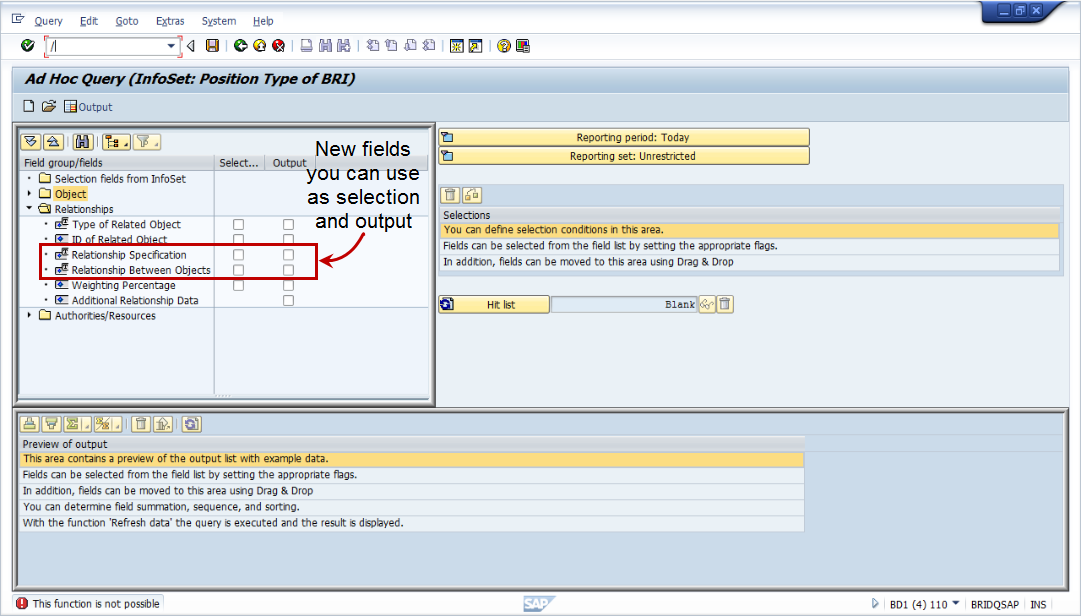This screenshot has width=1081, height=616.
Task: Click the First Page icon
Action: pyautogui.click(x=373, y=45)
